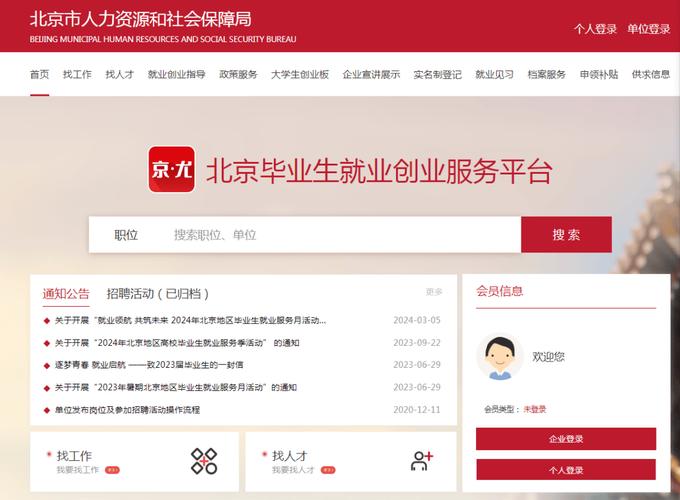Image resolution: width=680 pixels, height=500 pixels.
Task: Click the red badge next to 我要找工作
Action: coord(112,470)
